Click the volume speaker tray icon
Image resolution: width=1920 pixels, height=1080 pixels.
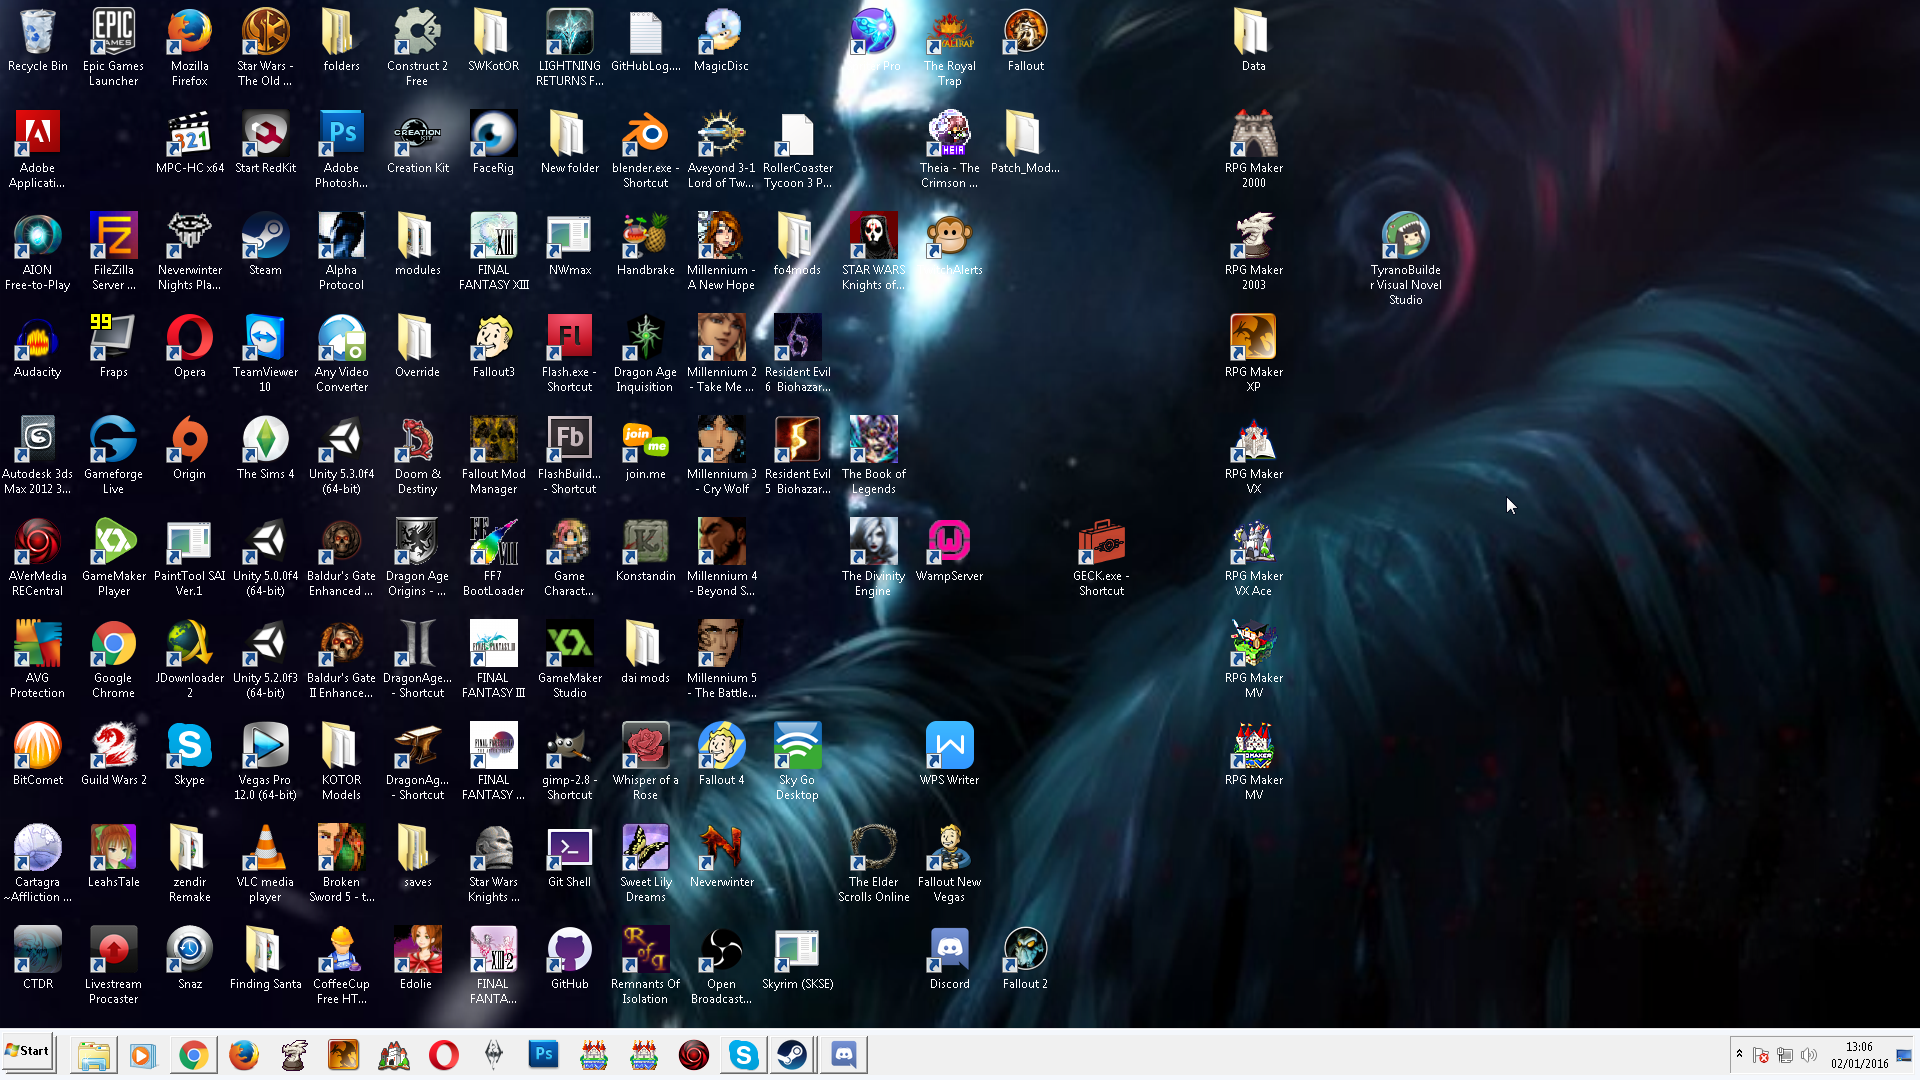point(1809,1055)
